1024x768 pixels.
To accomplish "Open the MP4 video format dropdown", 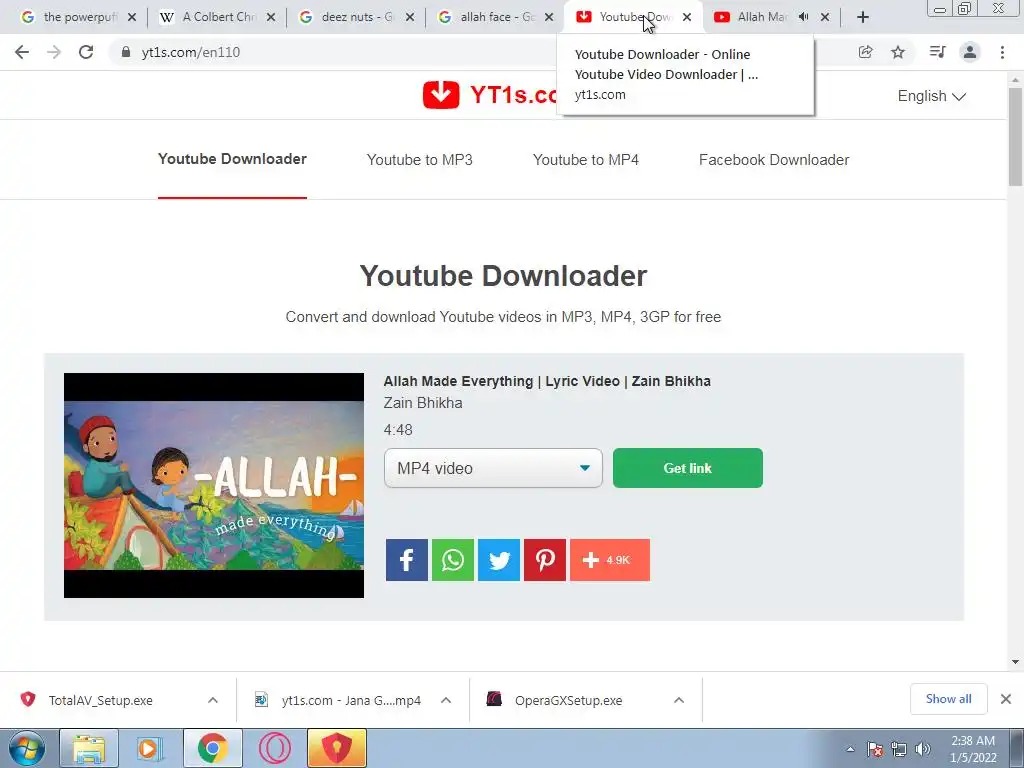I will tap(493, 468).
